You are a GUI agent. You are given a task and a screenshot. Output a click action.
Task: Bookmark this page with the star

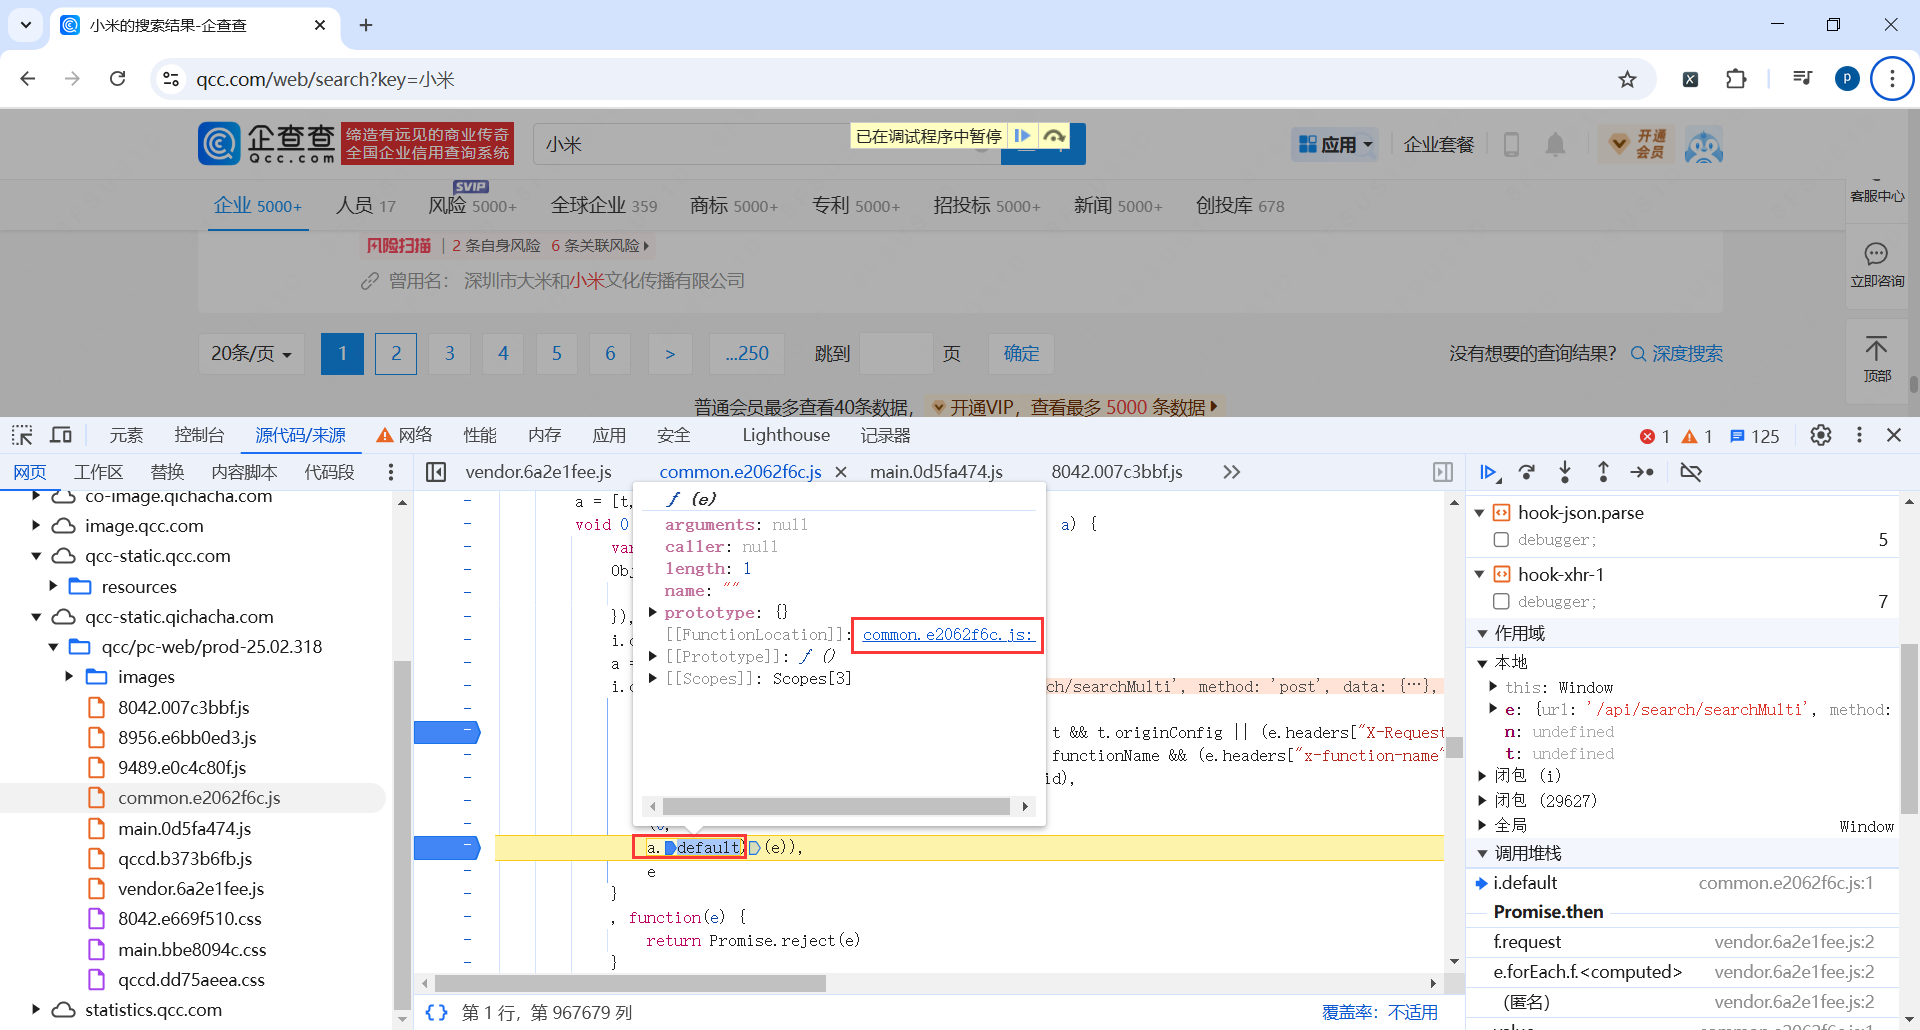click(x=1628, y=79)
